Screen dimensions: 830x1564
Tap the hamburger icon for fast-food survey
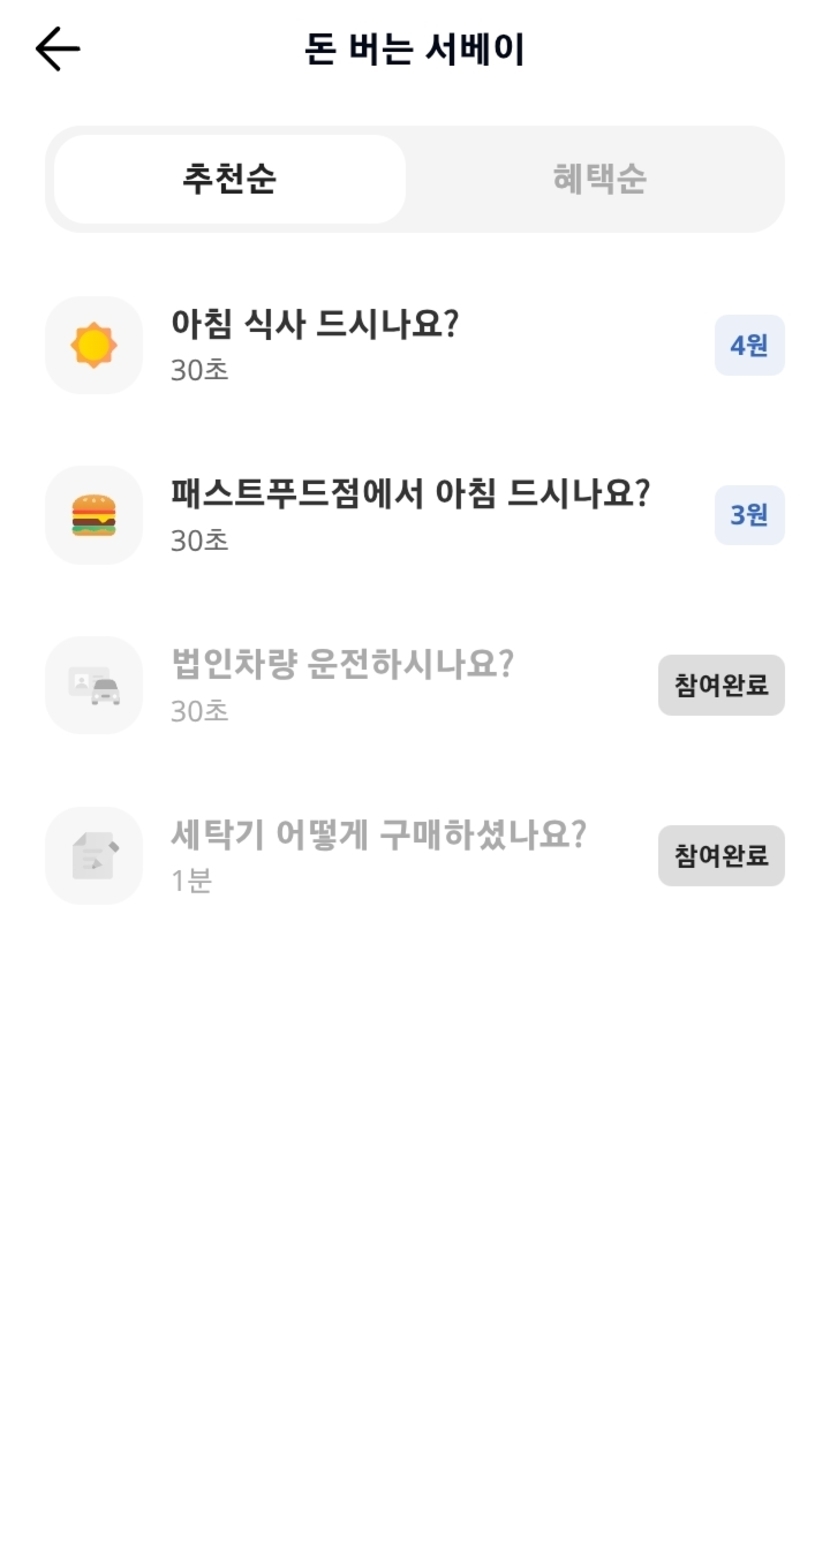coord(94,515)
